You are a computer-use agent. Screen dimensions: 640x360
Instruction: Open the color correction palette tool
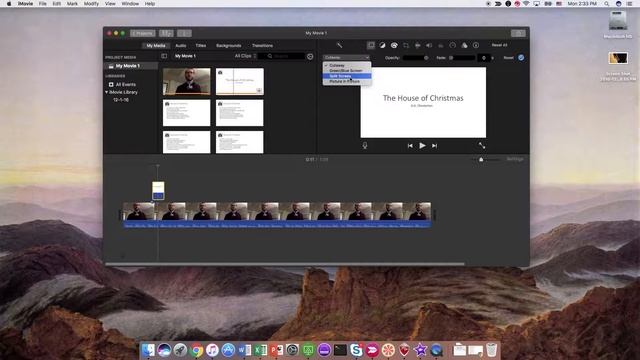(x=394, y=45)
